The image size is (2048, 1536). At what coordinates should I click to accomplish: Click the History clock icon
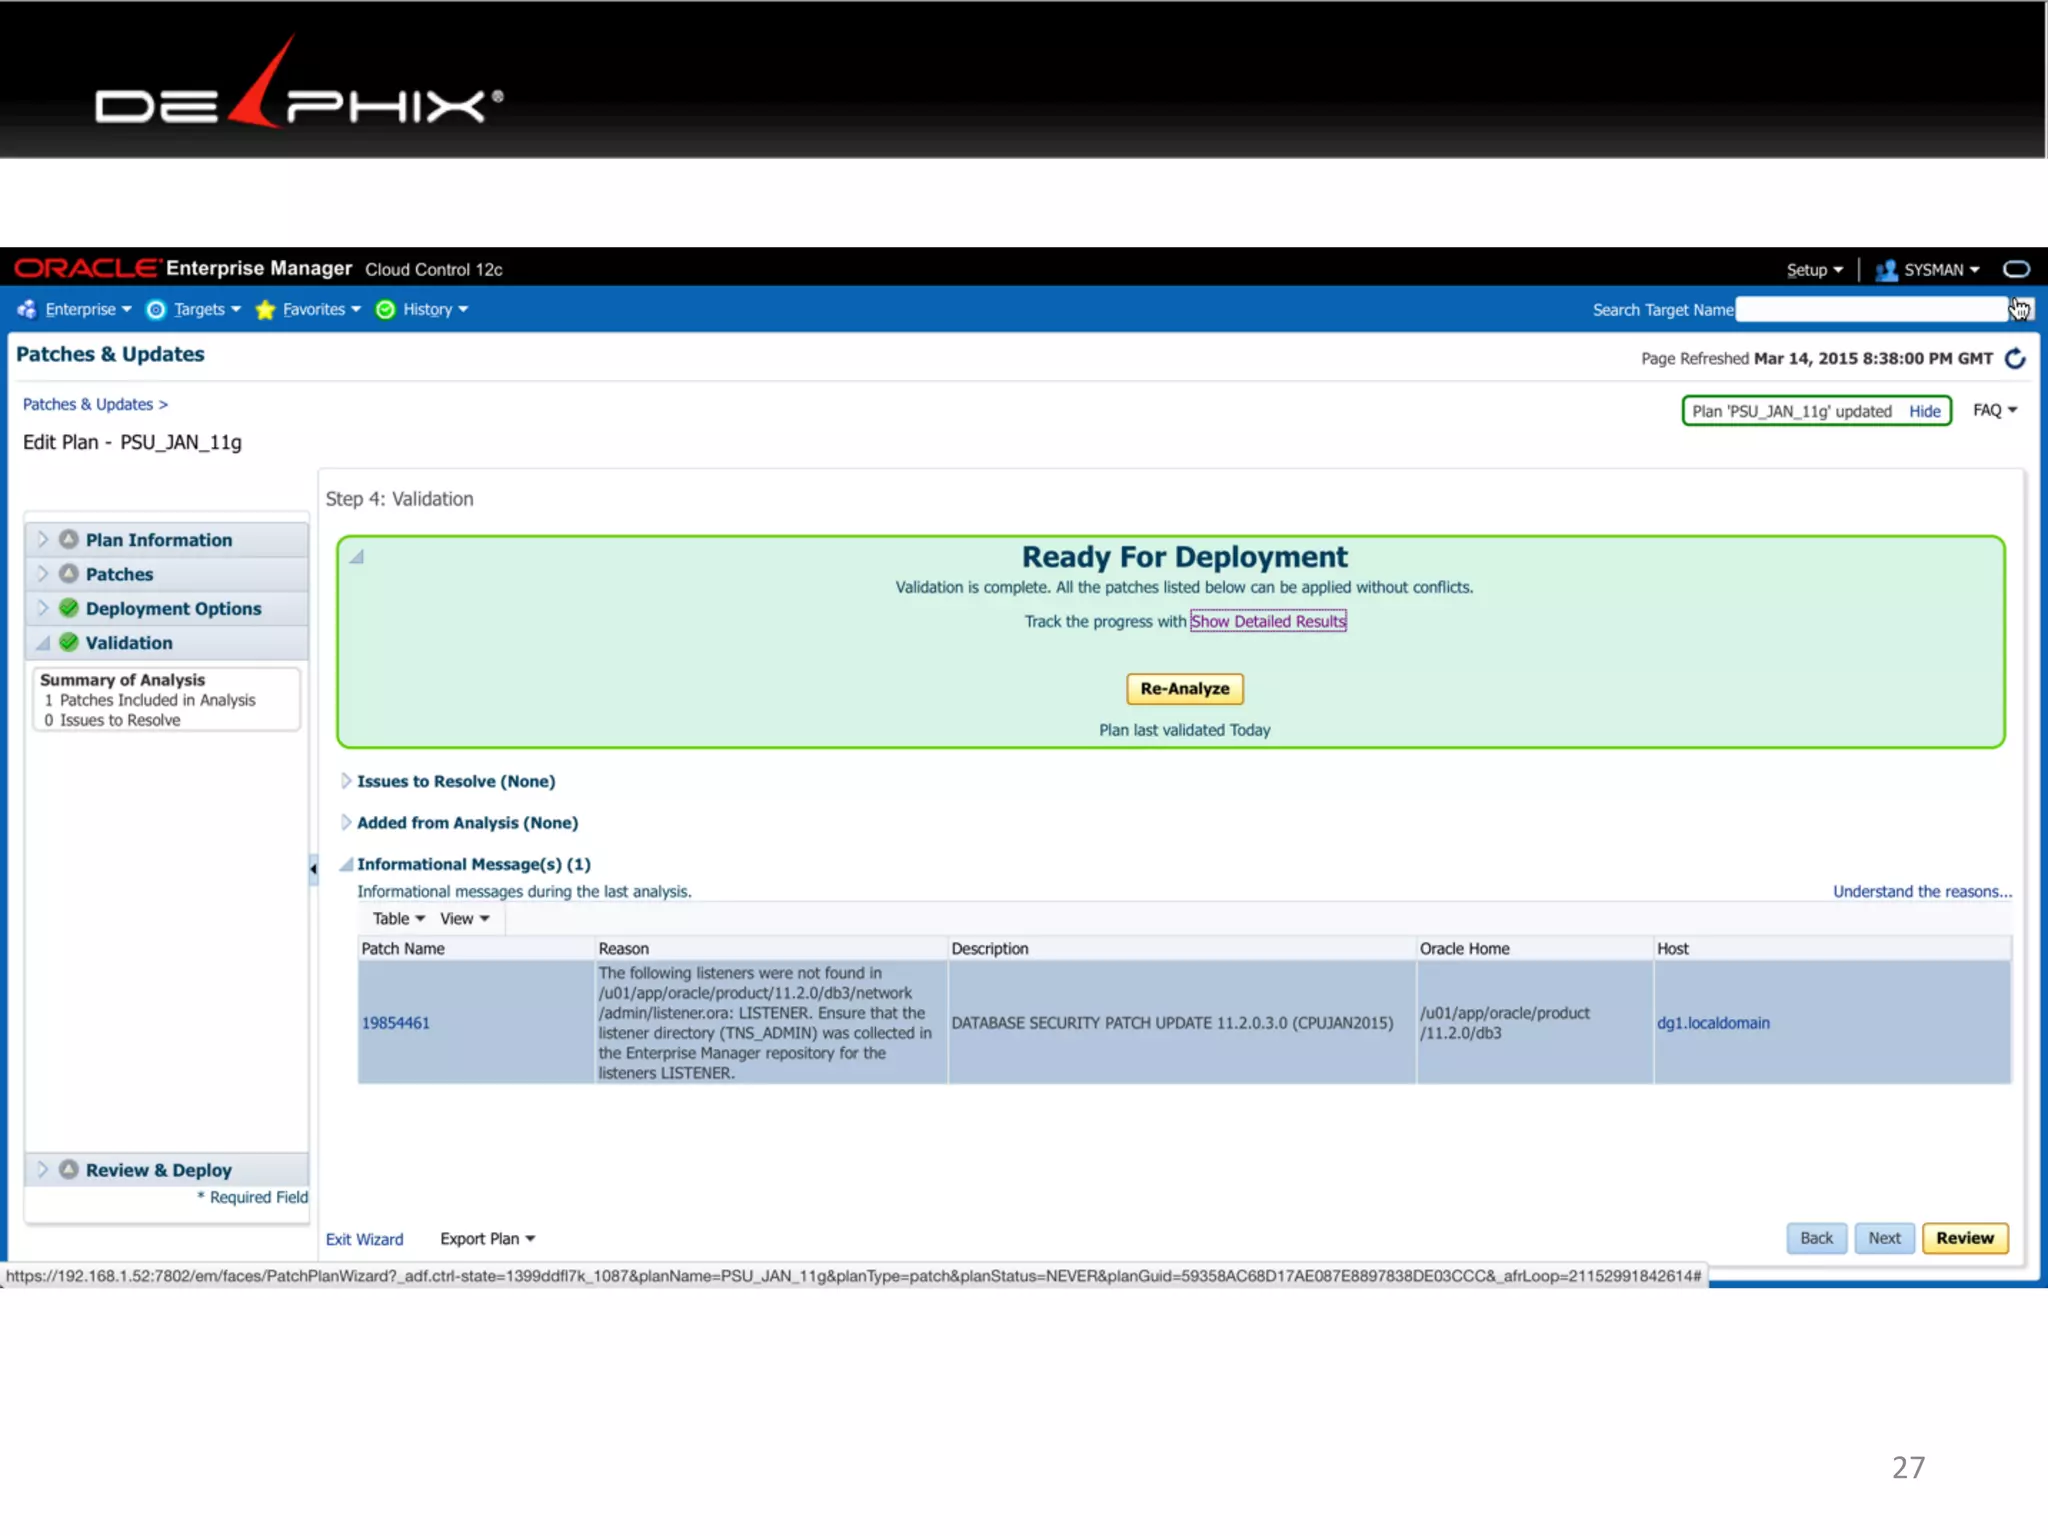pos(385,309)
